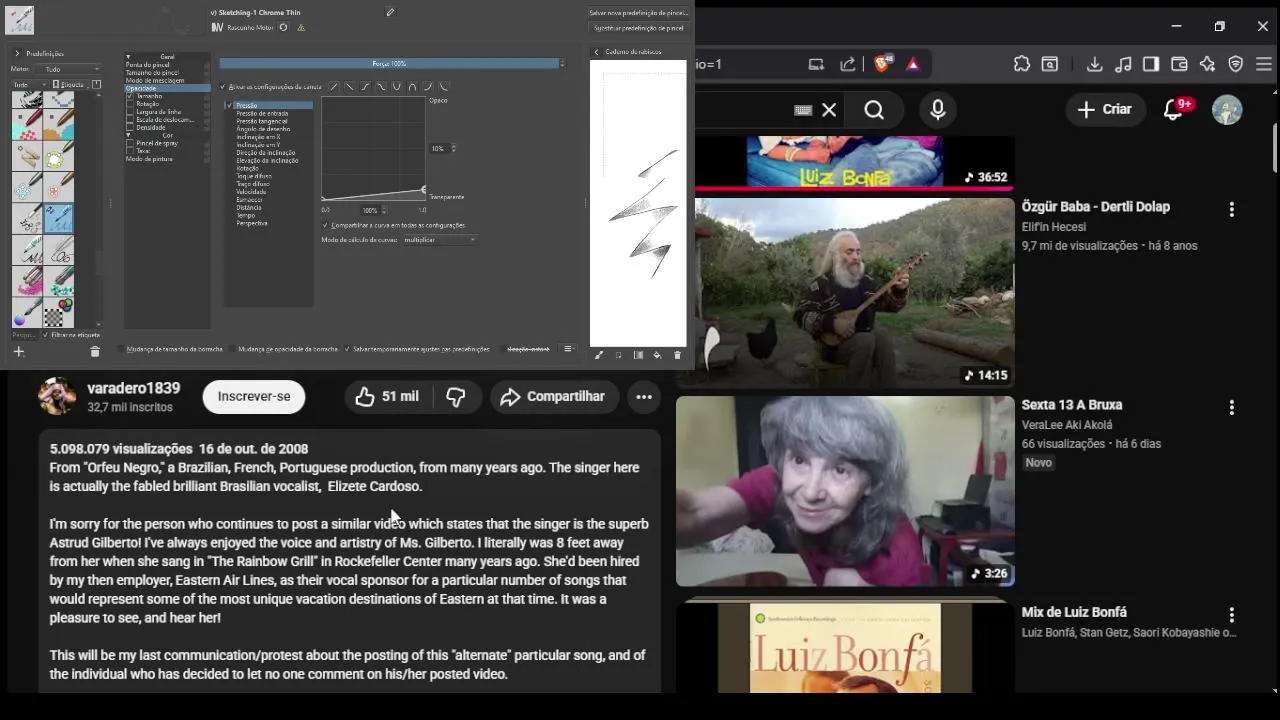This screenshot has width=1280, height=720.
Task: Click the Brave VPN shield icon
Action: (x=1236, y=64)
